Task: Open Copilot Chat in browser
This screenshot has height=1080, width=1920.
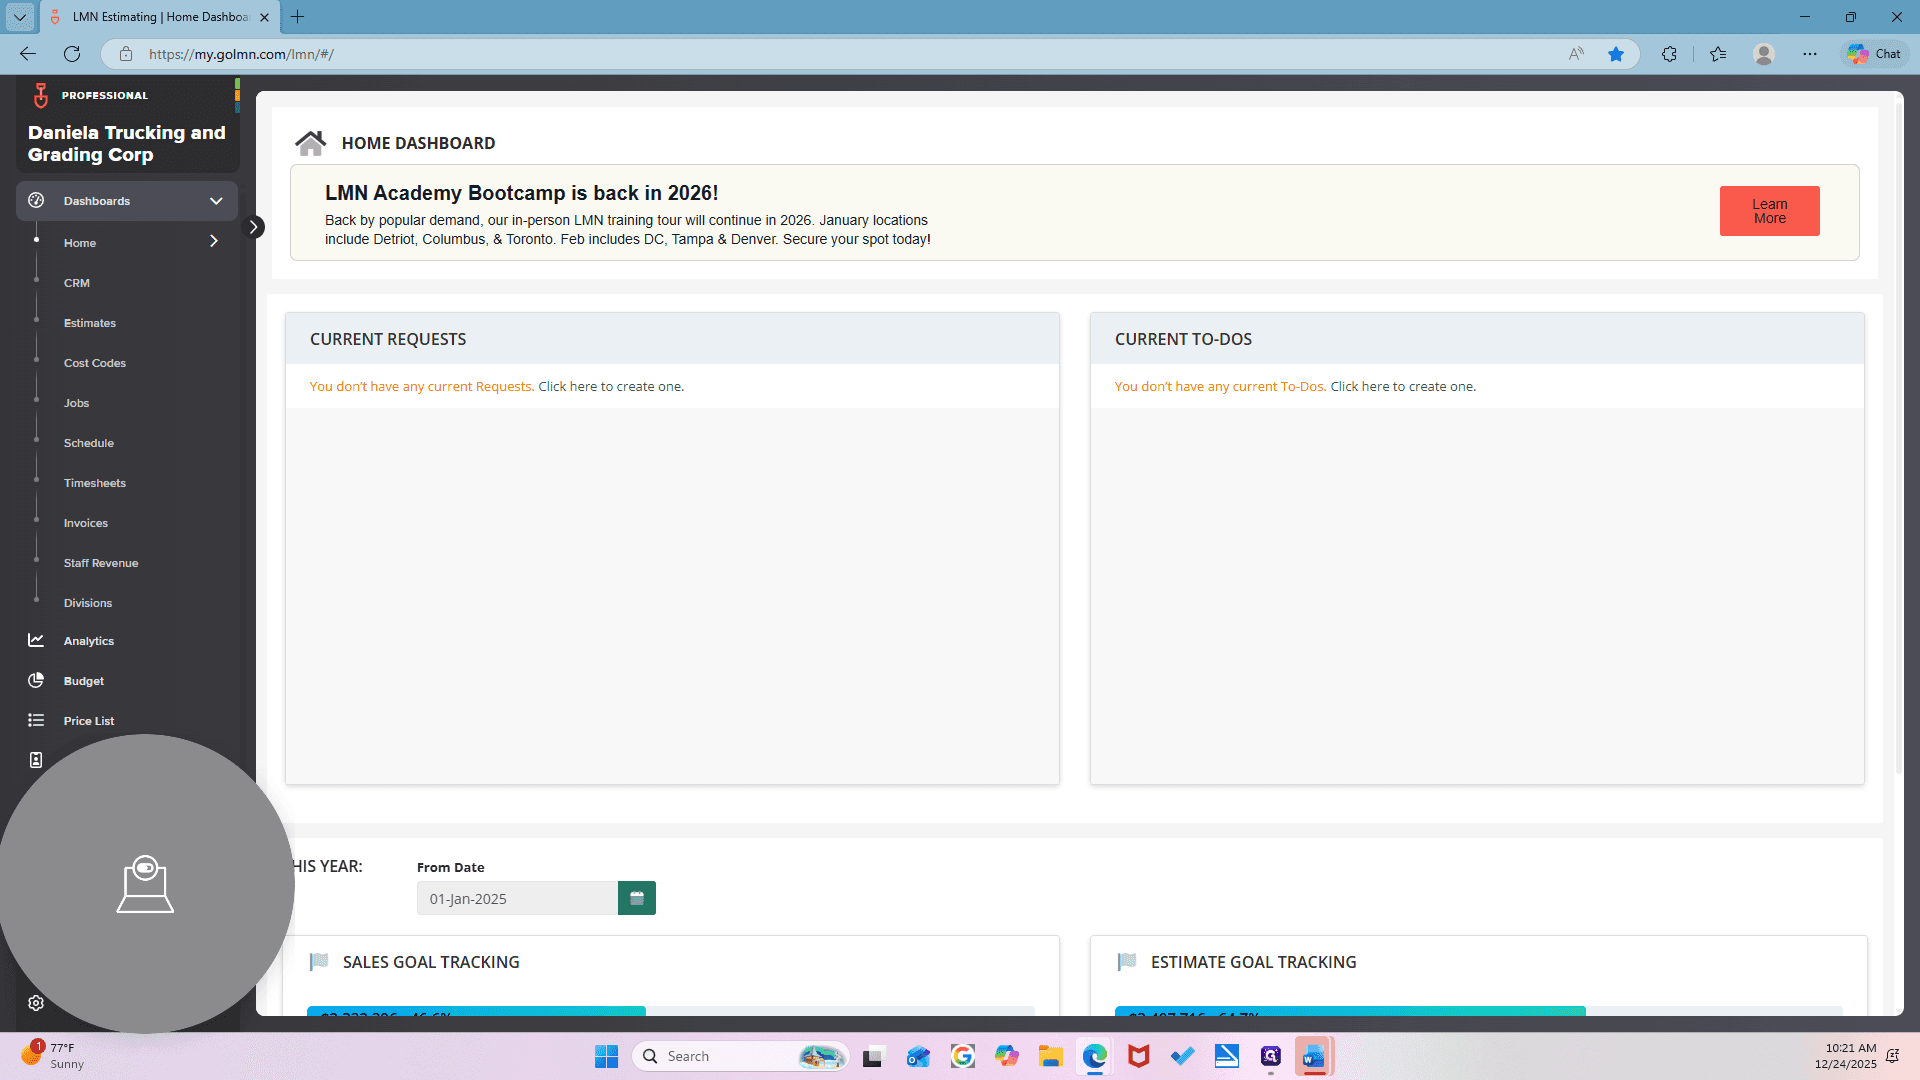Action: [x=1875, y=54]
